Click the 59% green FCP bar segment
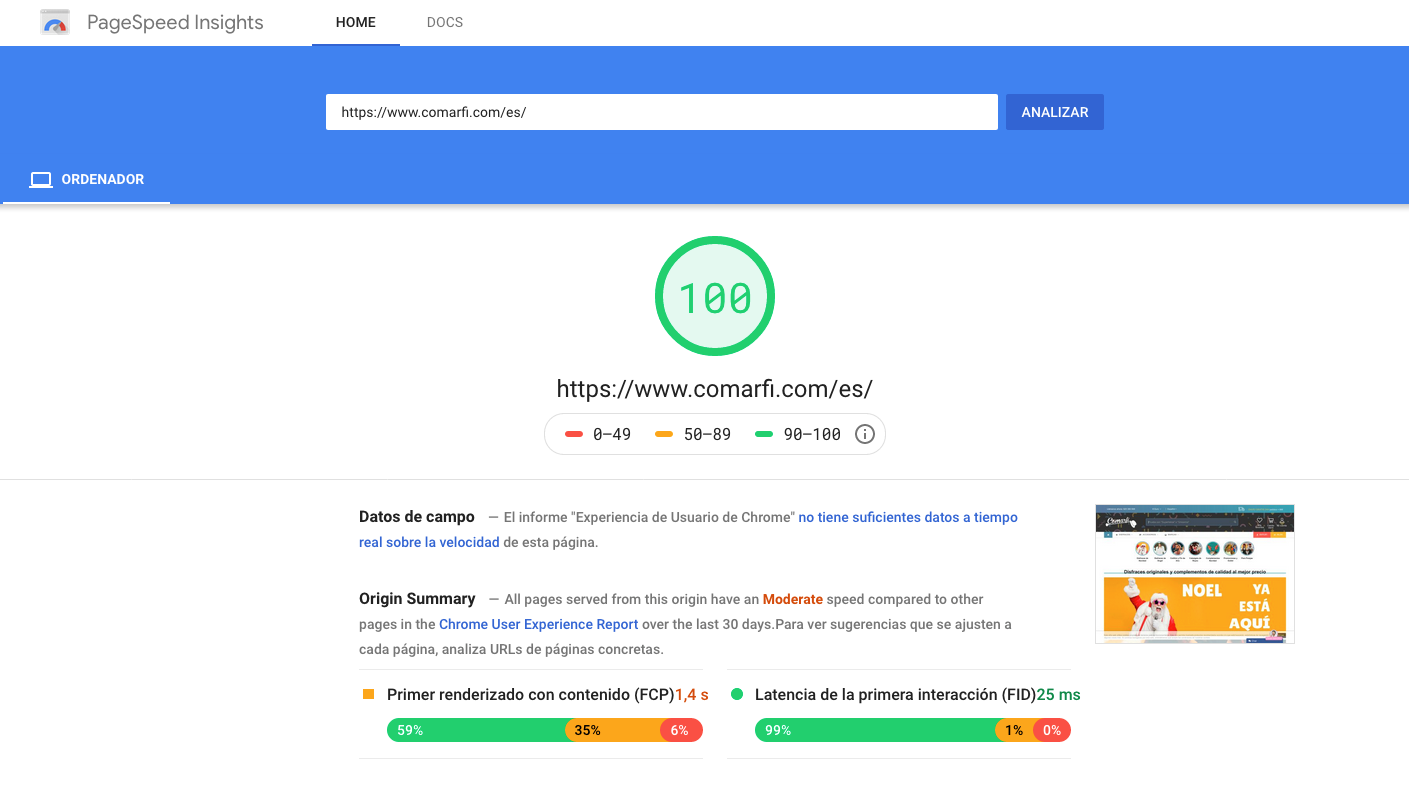Screen dimensions: 1409x808 coord(476,730)
